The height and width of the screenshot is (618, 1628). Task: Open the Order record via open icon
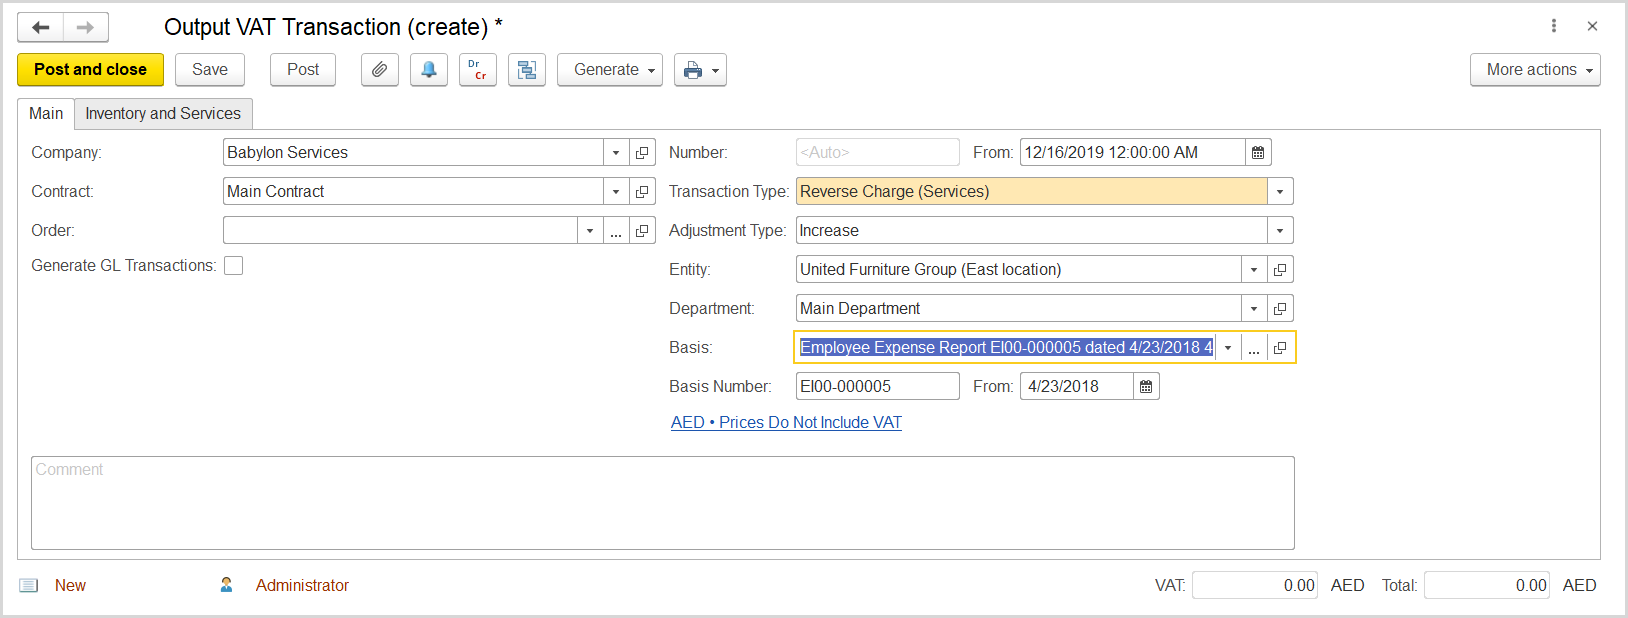pos(642,231)
